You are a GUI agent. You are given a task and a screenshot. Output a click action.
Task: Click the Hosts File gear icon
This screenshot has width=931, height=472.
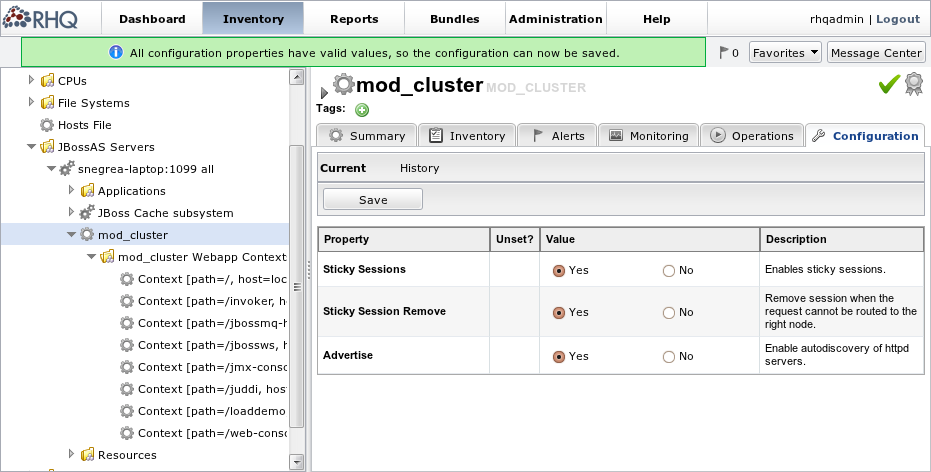point(47,125)
